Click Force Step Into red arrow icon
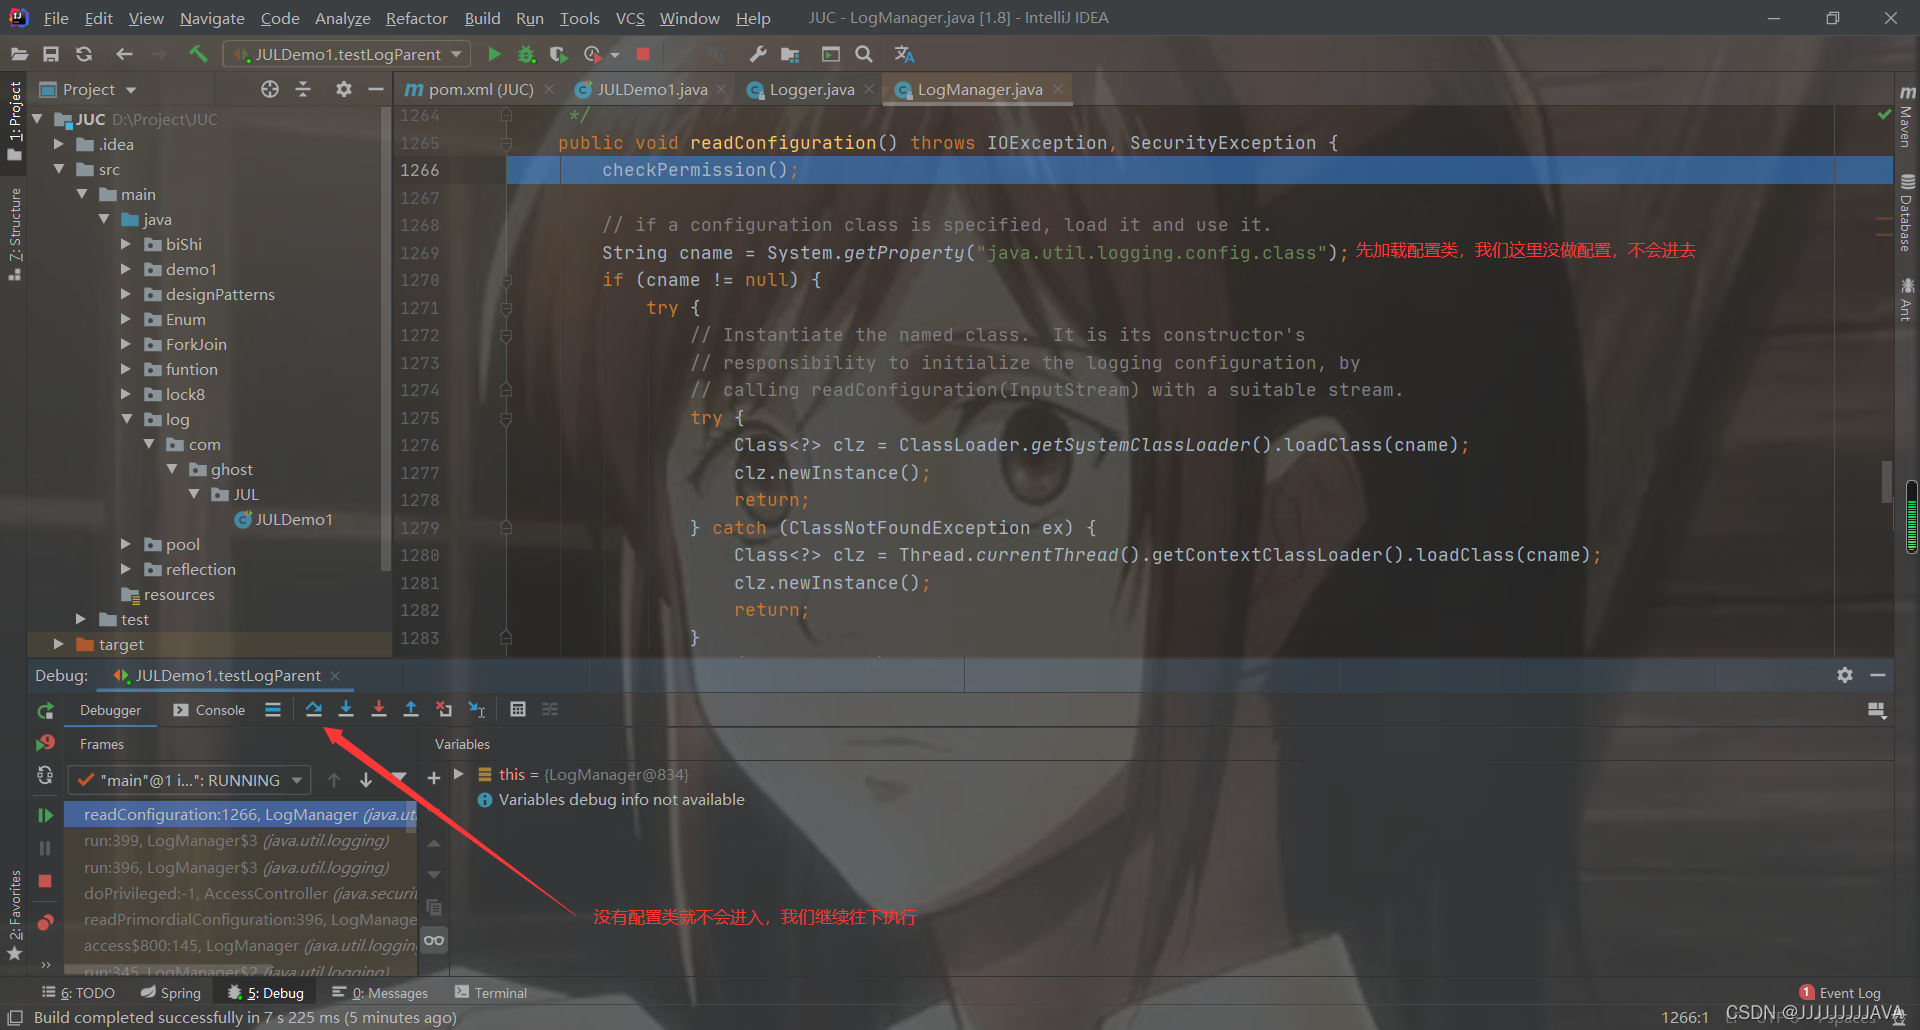The height and width of the screenshot is (1030, 1920). tap(379, 709)
